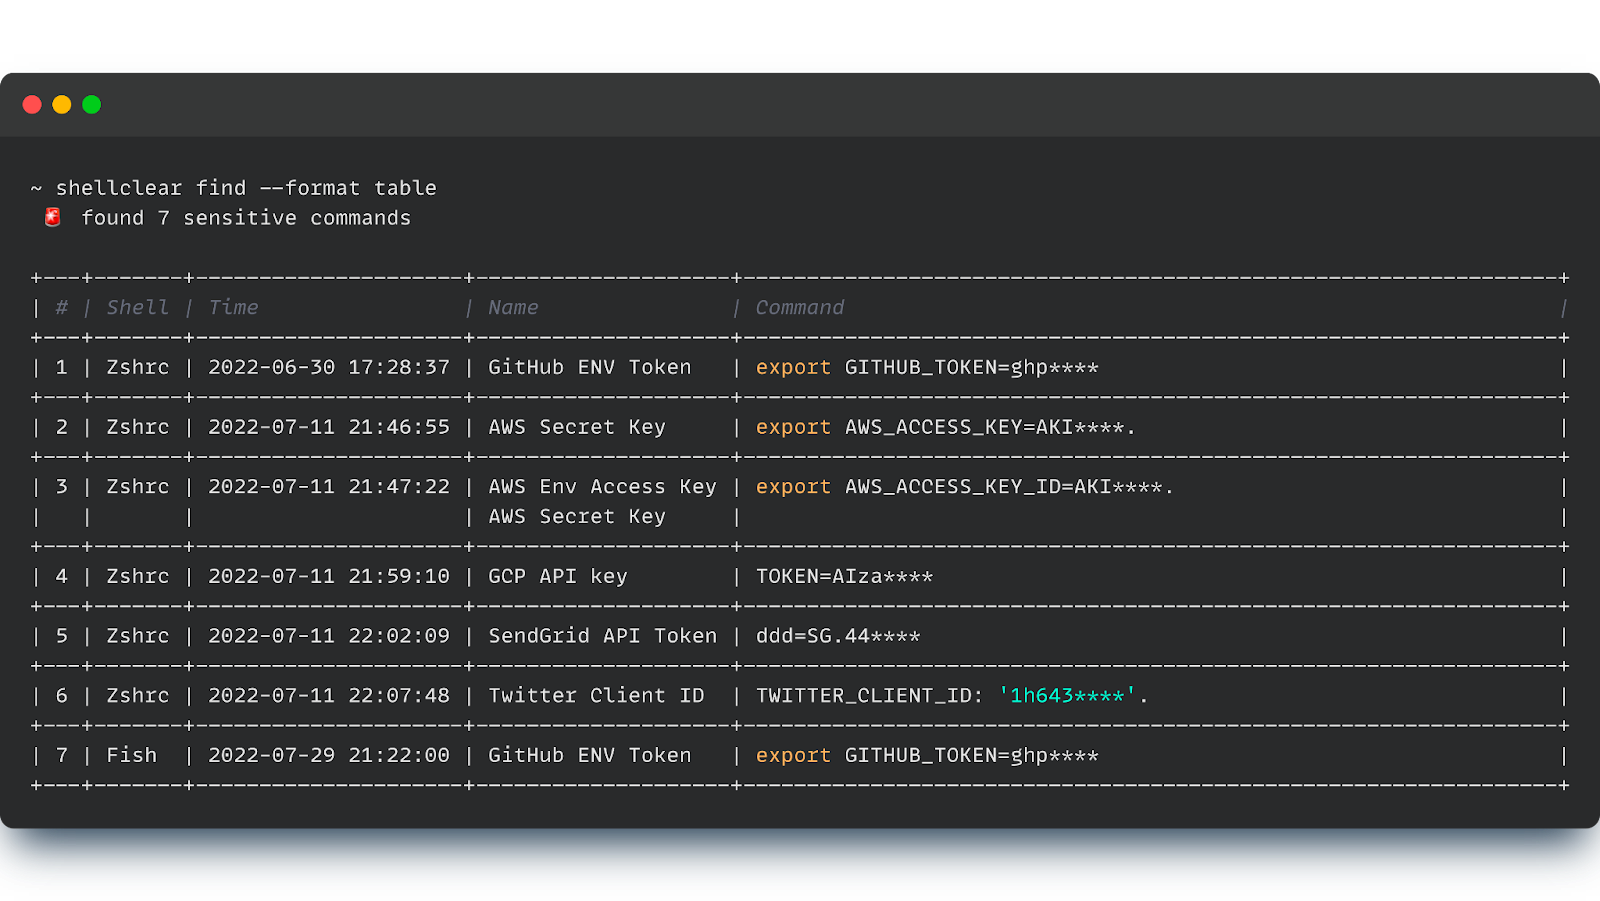Select the found 7 sensitive commands message

246,217
